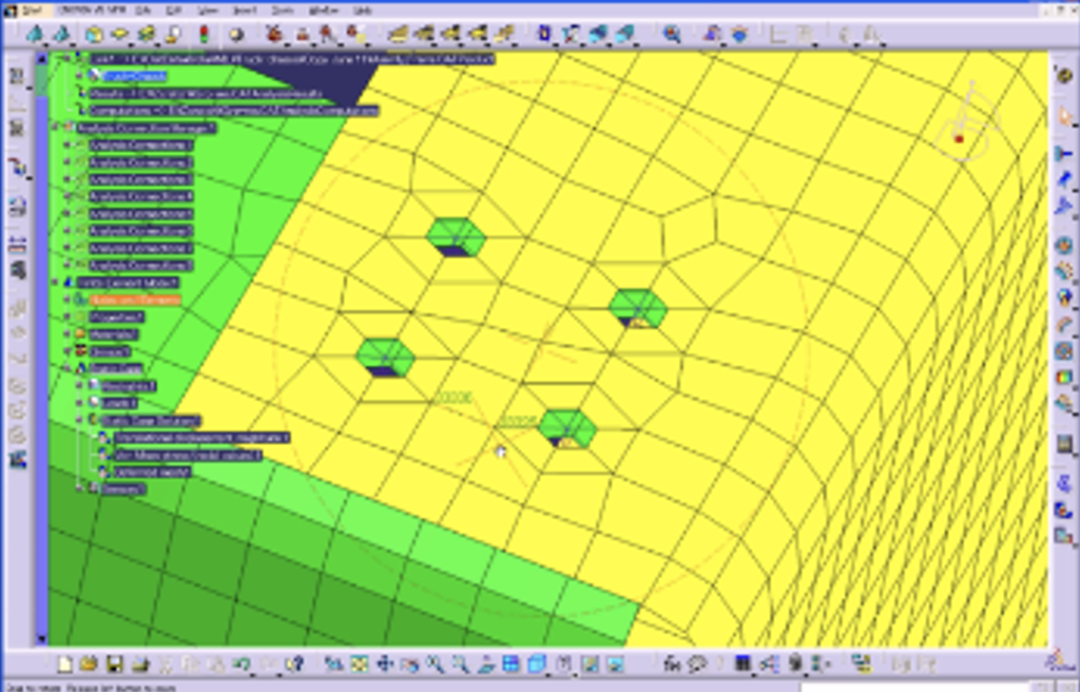Expand the Finite Element Model node

(56, 283)
